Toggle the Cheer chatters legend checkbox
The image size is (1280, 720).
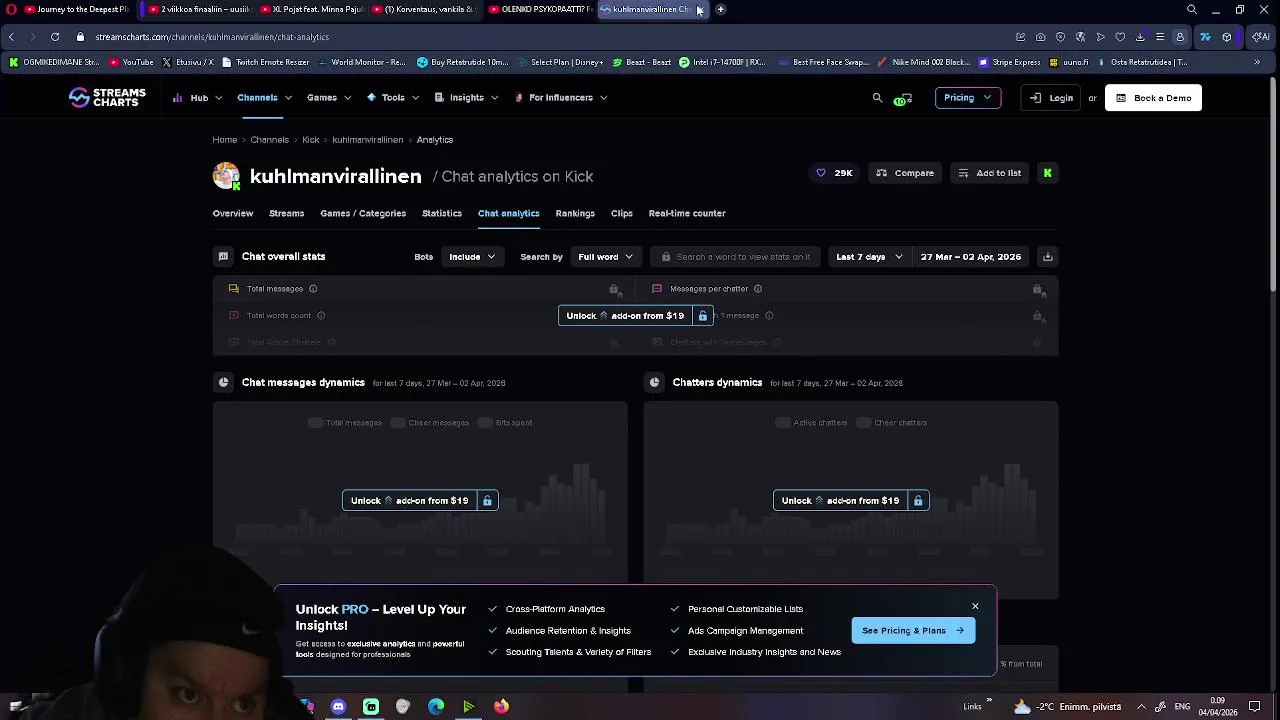click(x=864, y=423)
